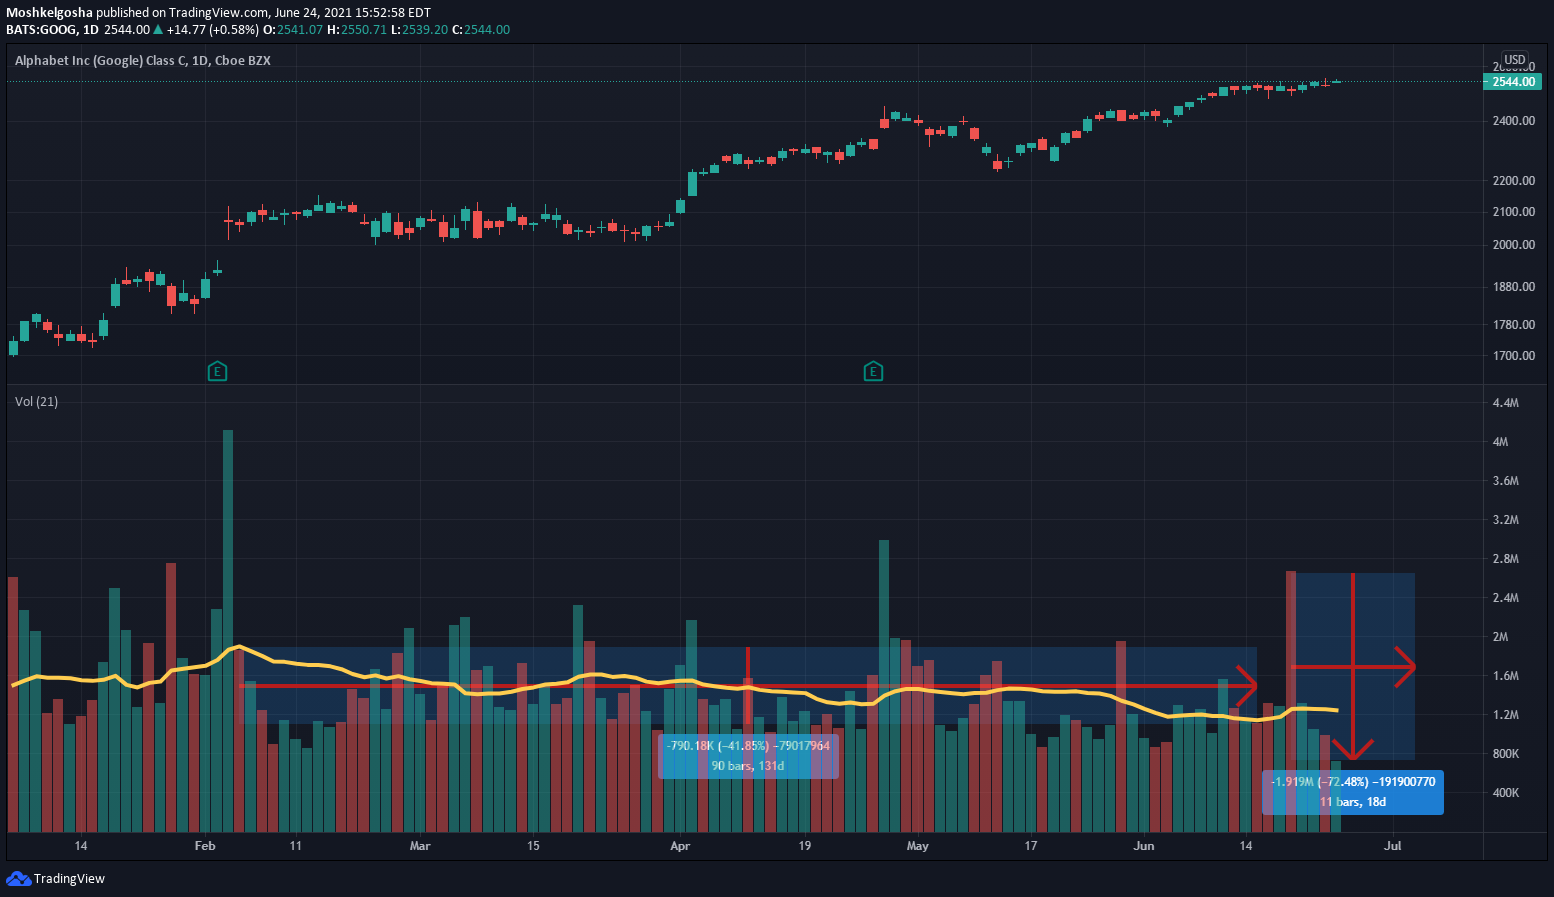The height and width of the screenshot is (897, 1554).
Task: Click the Mar label on time axis
Action: point(420,846)
